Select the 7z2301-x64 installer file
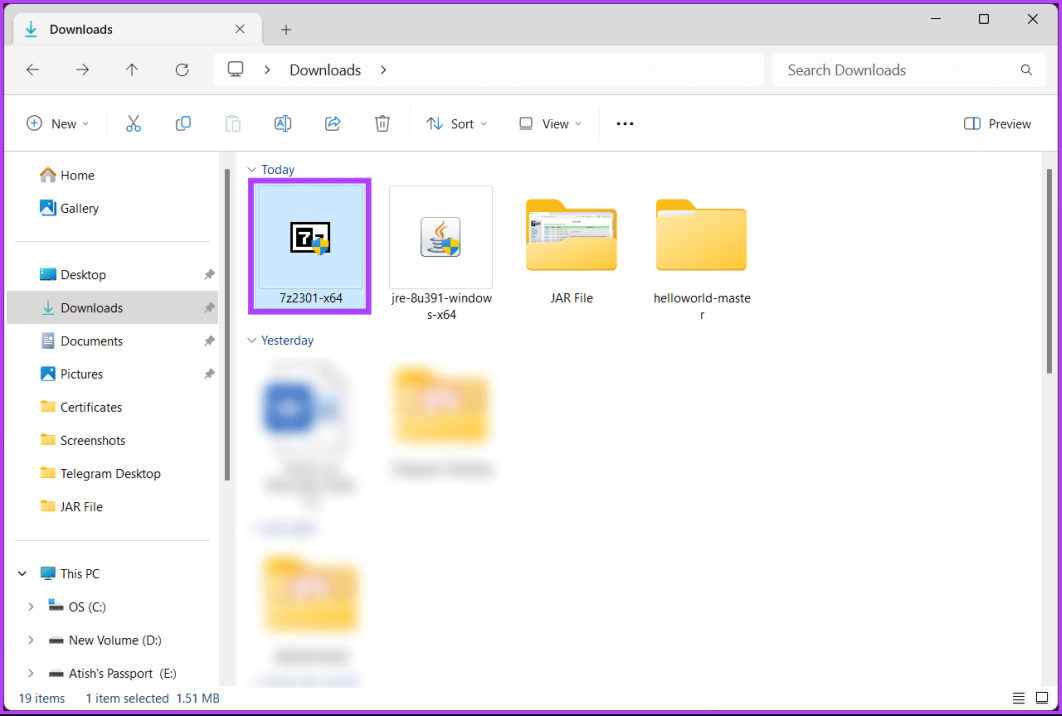 click(311, 245)
